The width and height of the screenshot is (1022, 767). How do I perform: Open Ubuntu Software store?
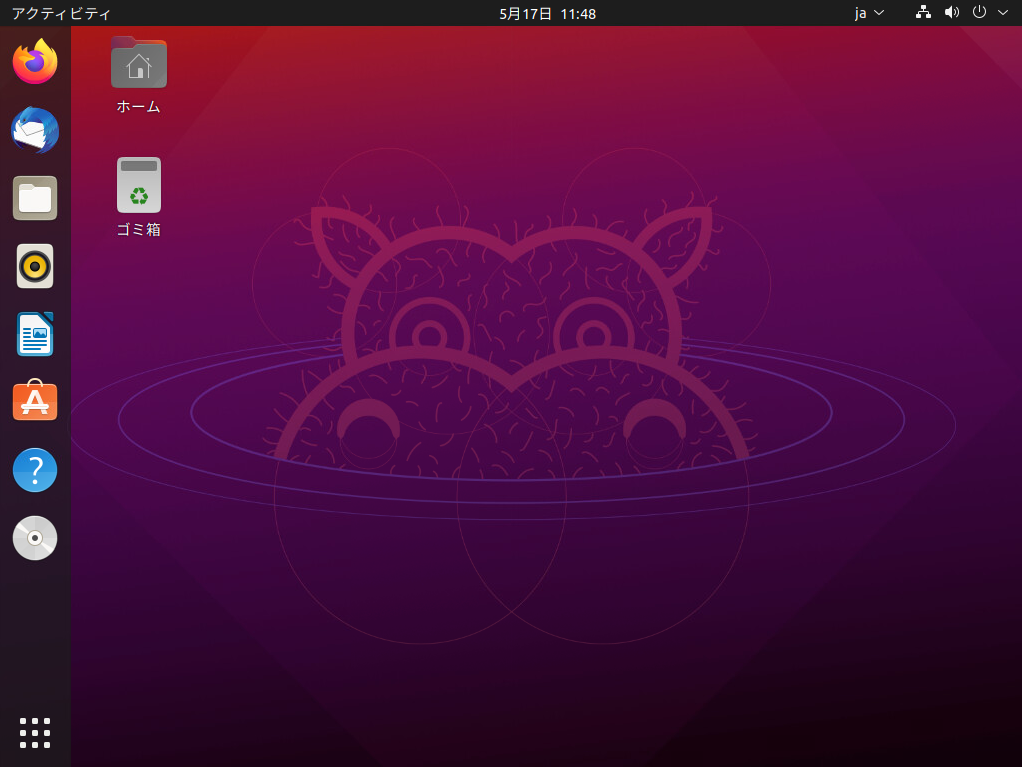tap(35, 400)
